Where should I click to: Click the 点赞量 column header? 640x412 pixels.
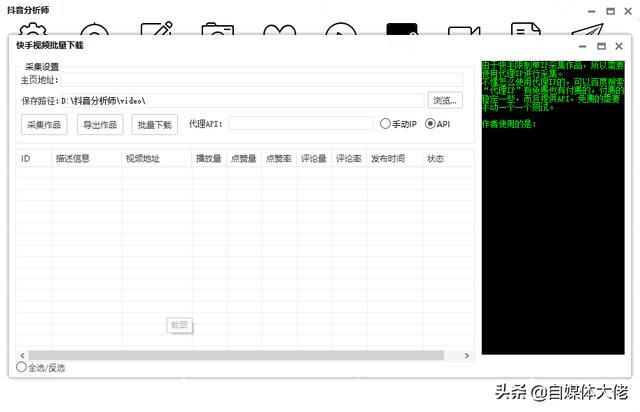click(244, 158)
